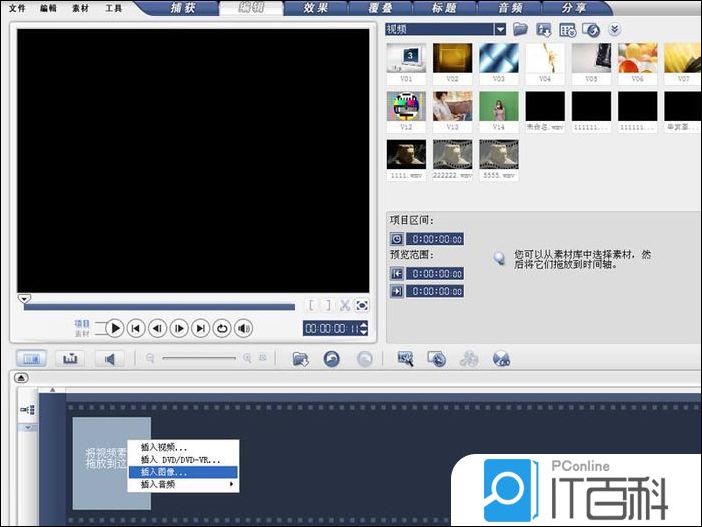Click the undo arrow in timeline toolbar

click(x=332, y=358)
